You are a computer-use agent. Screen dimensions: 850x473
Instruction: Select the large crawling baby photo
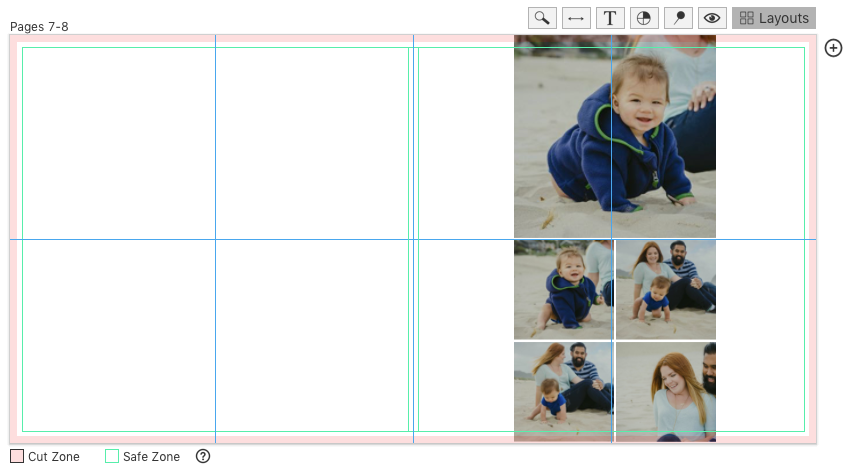coord(615,137)
